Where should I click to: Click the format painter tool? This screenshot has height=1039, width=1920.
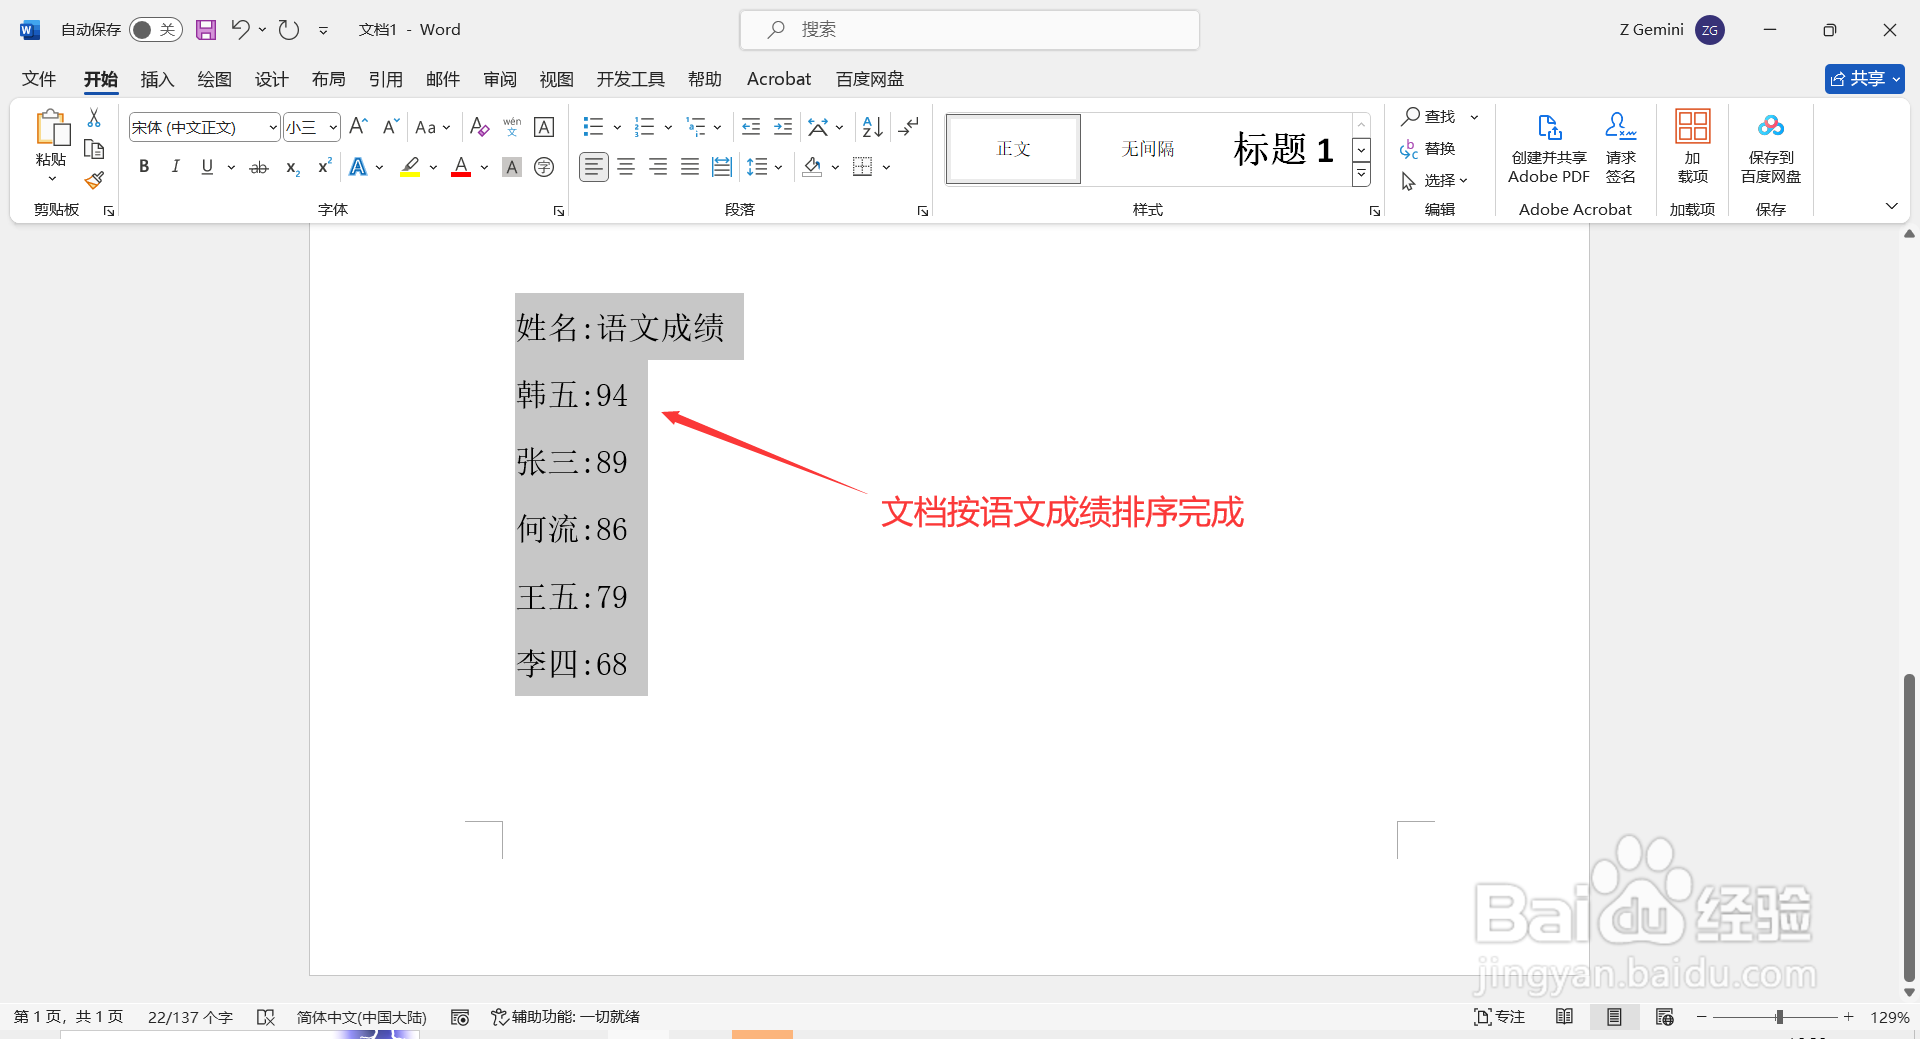[93, 180]
